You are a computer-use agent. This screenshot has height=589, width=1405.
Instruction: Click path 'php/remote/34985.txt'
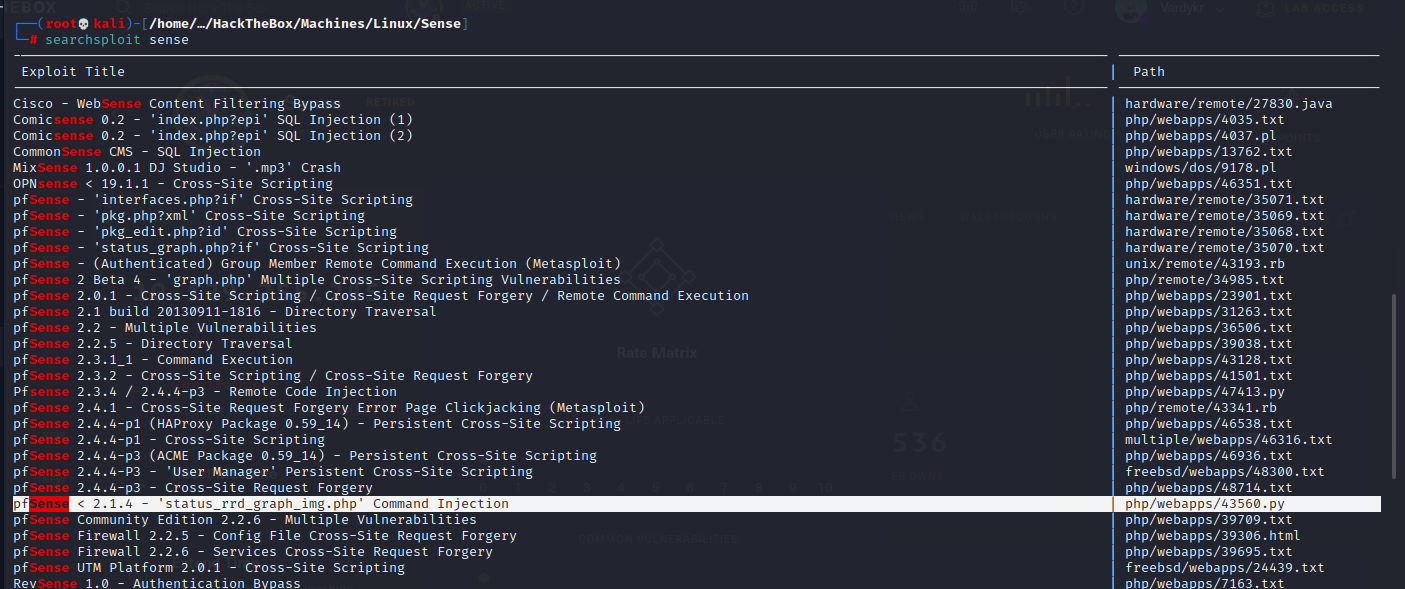click(x=1205, y=280)
